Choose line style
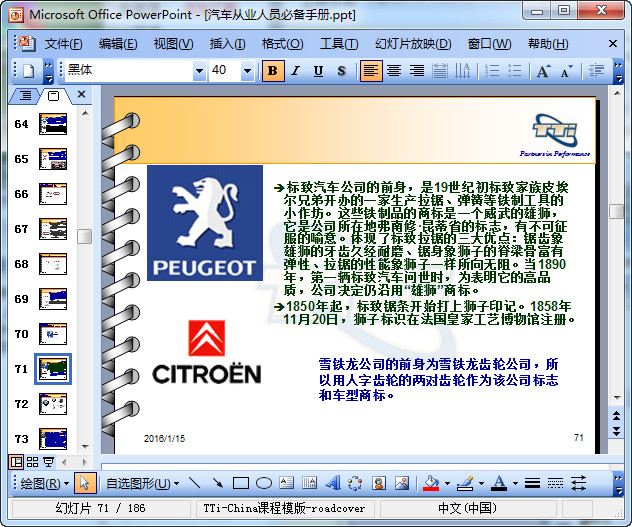 coord(532,483)
